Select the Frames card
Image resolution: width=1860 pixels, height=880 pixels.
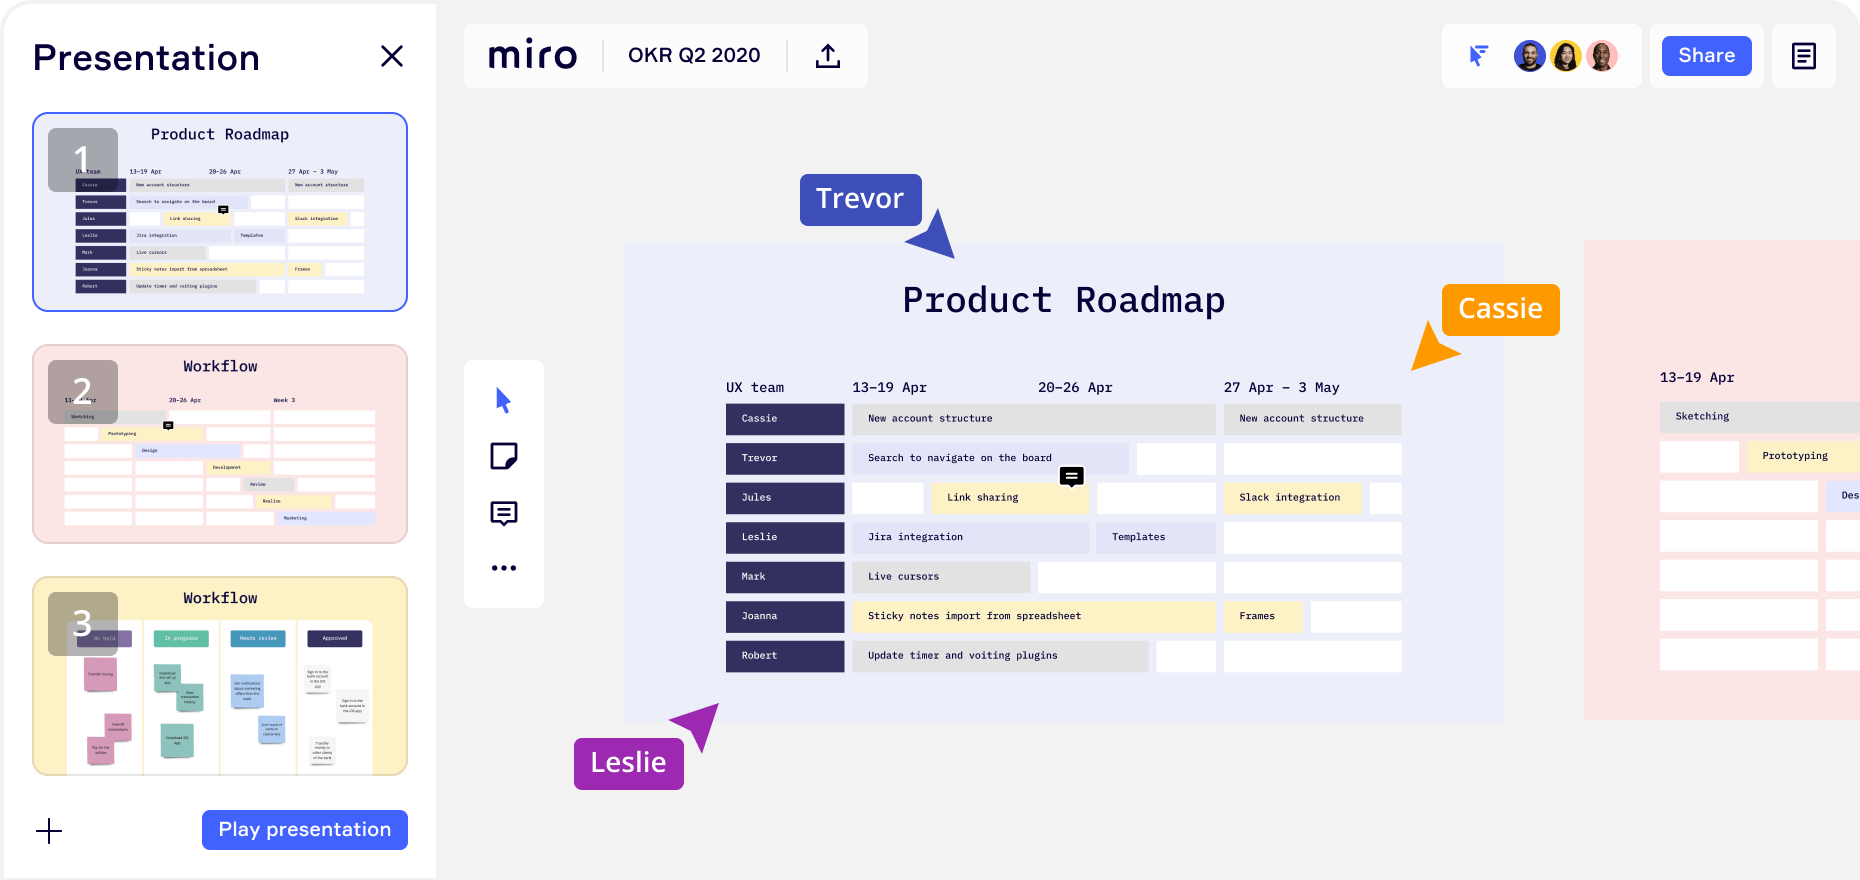coord(1263,616)
